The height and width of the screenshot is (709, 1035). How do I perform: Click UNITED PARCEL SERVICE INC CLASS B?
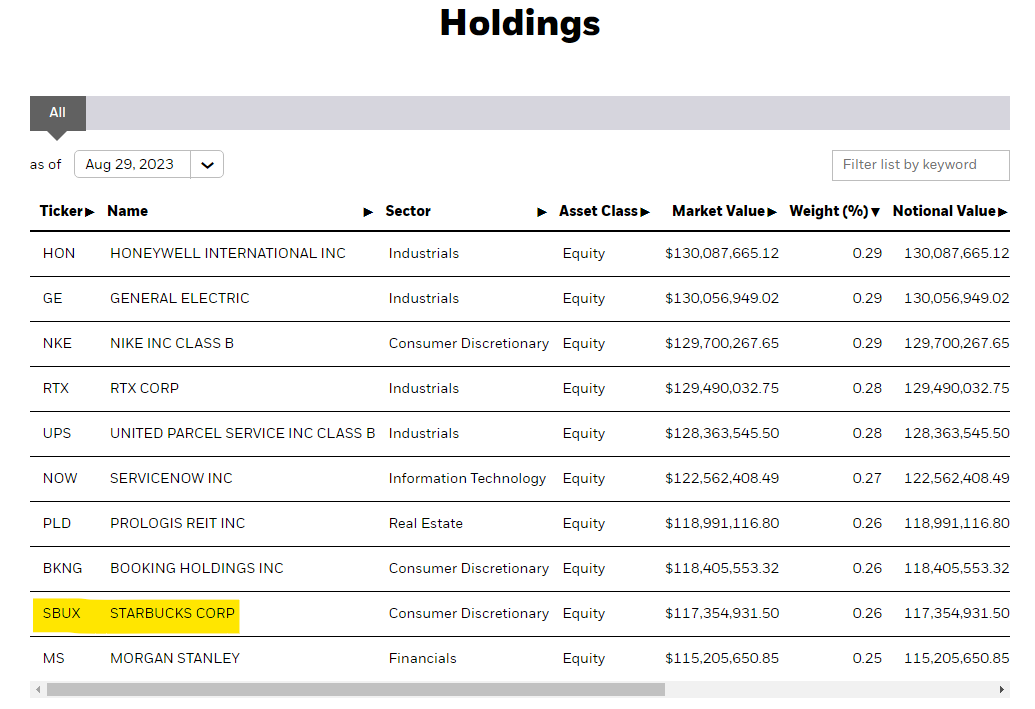click(242, 433)
